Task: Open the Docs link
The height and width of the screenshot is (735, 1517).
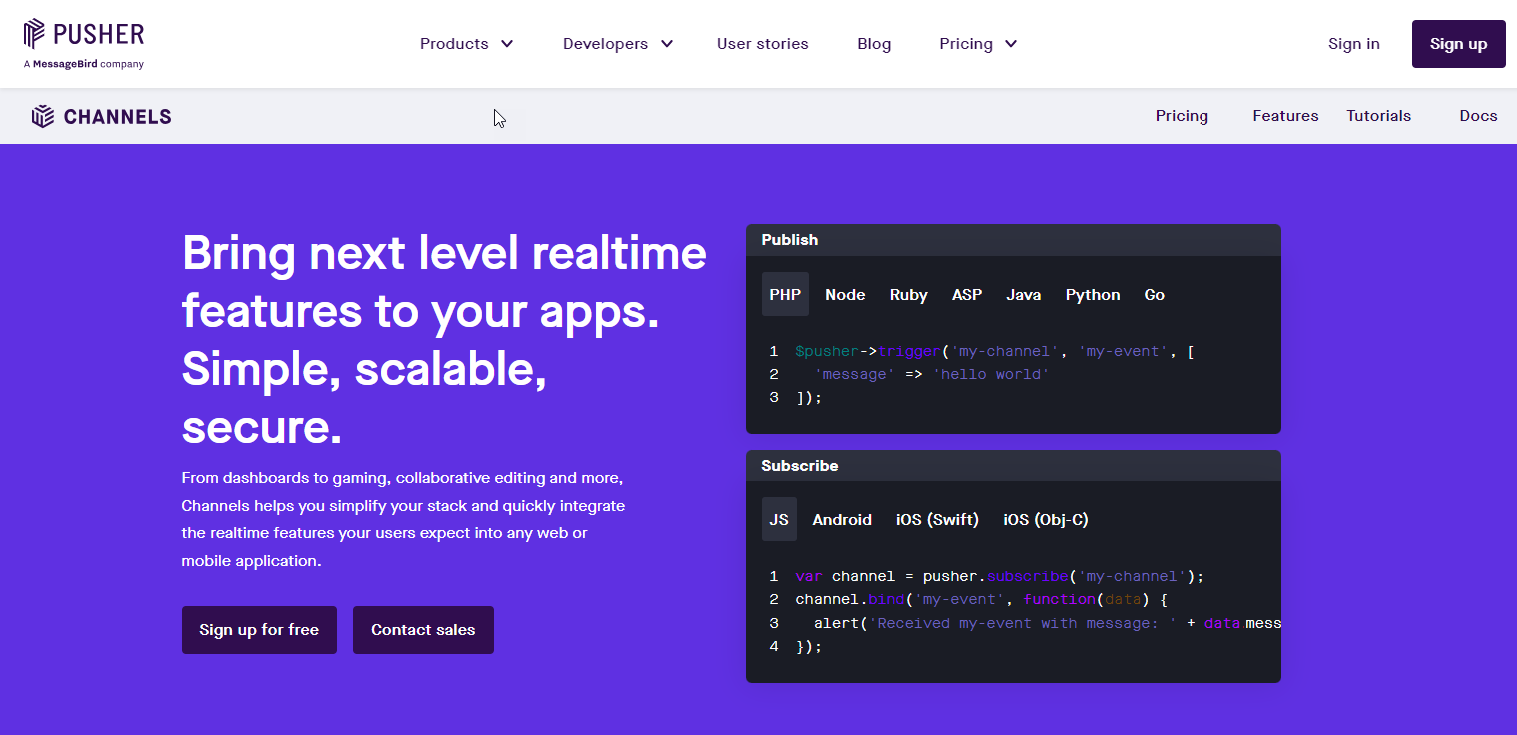Action: click(x=1478, y=116)
